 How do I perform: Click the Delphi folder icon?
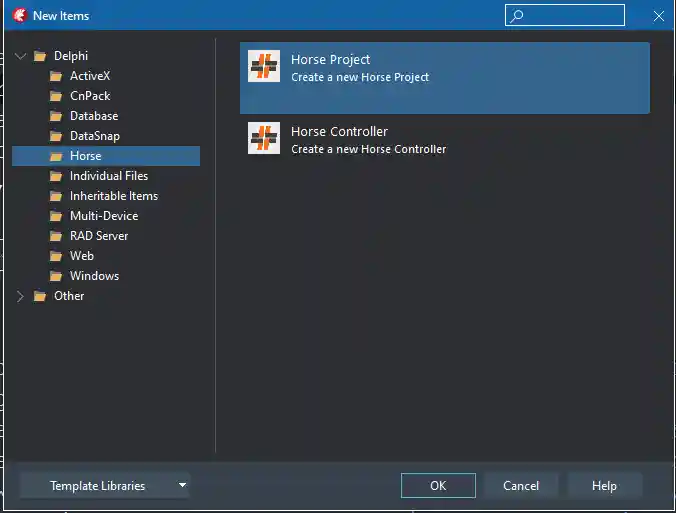coord(40,56)
